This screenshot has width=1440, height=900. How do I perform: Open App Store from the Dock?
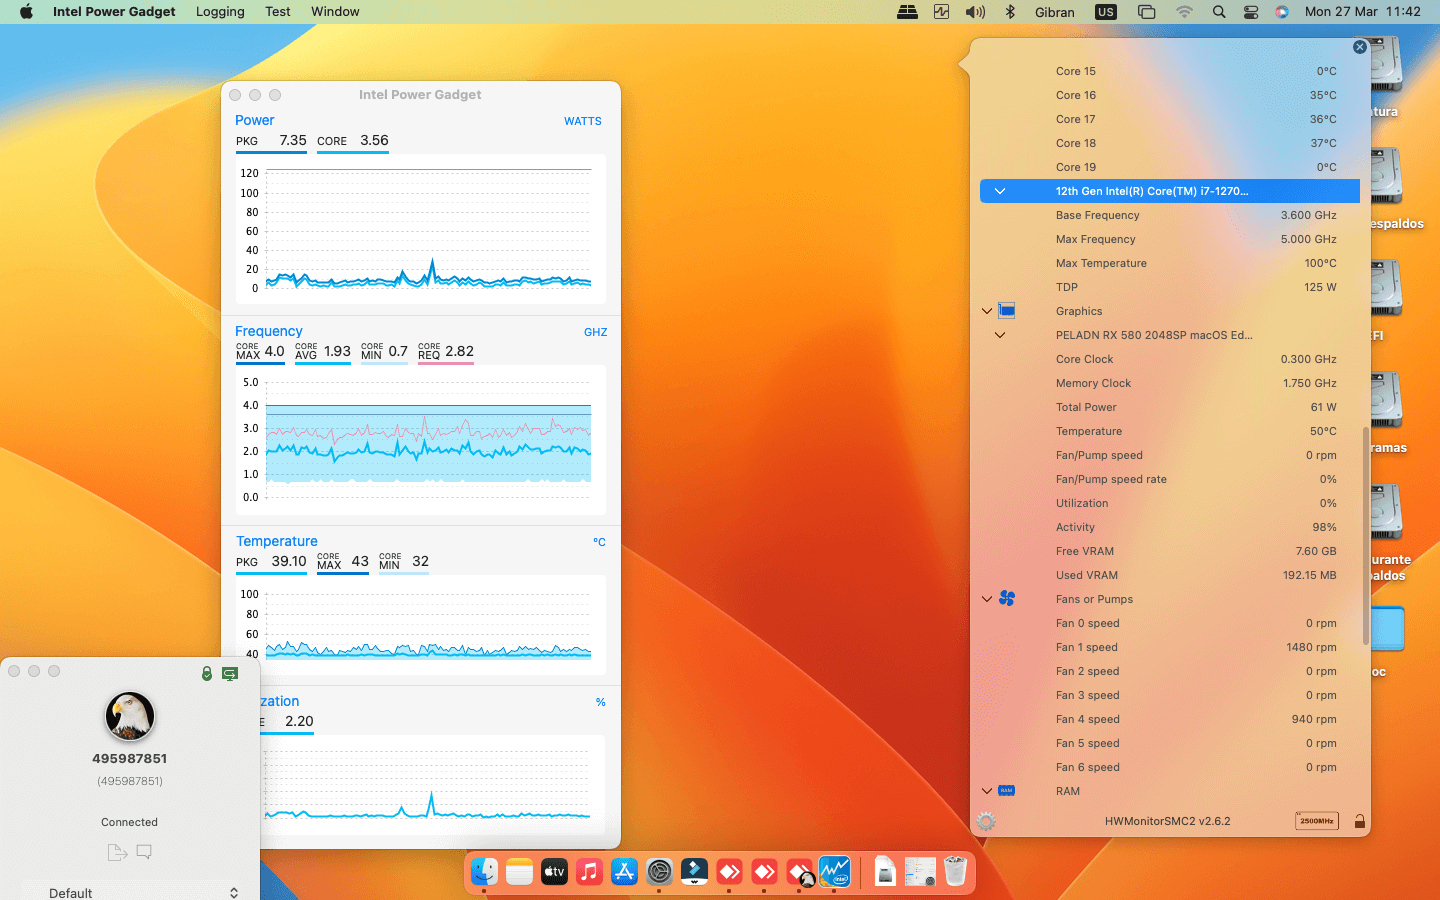[x=624, y=872]
